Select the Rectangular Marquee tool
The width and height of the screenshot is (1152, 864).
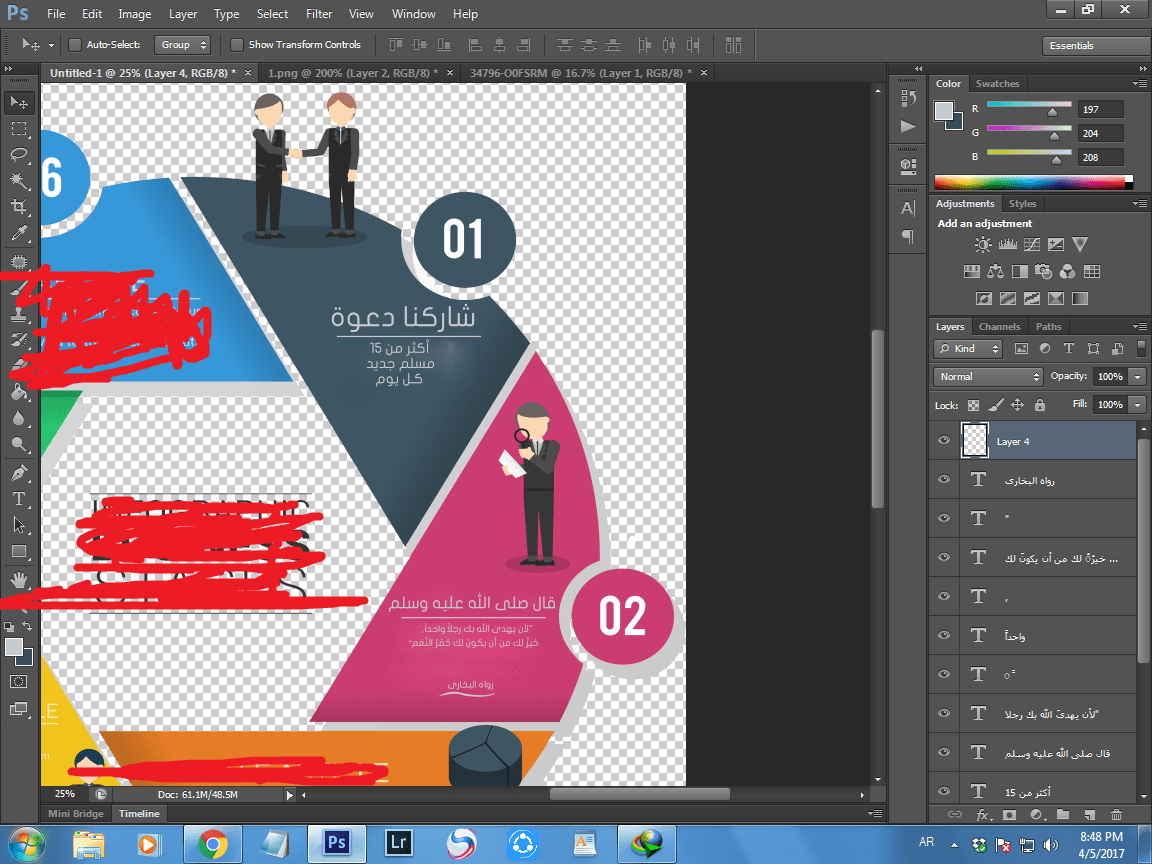pos(19,129)
